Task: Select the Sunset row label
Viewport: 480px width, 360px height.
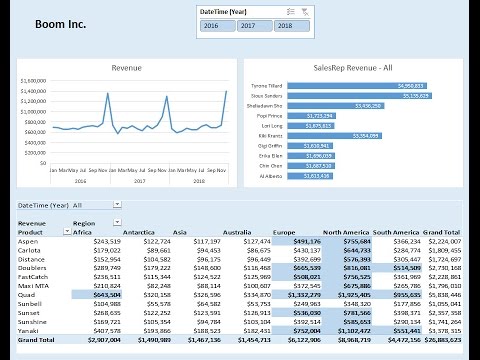Action: [x=28, y=313]
